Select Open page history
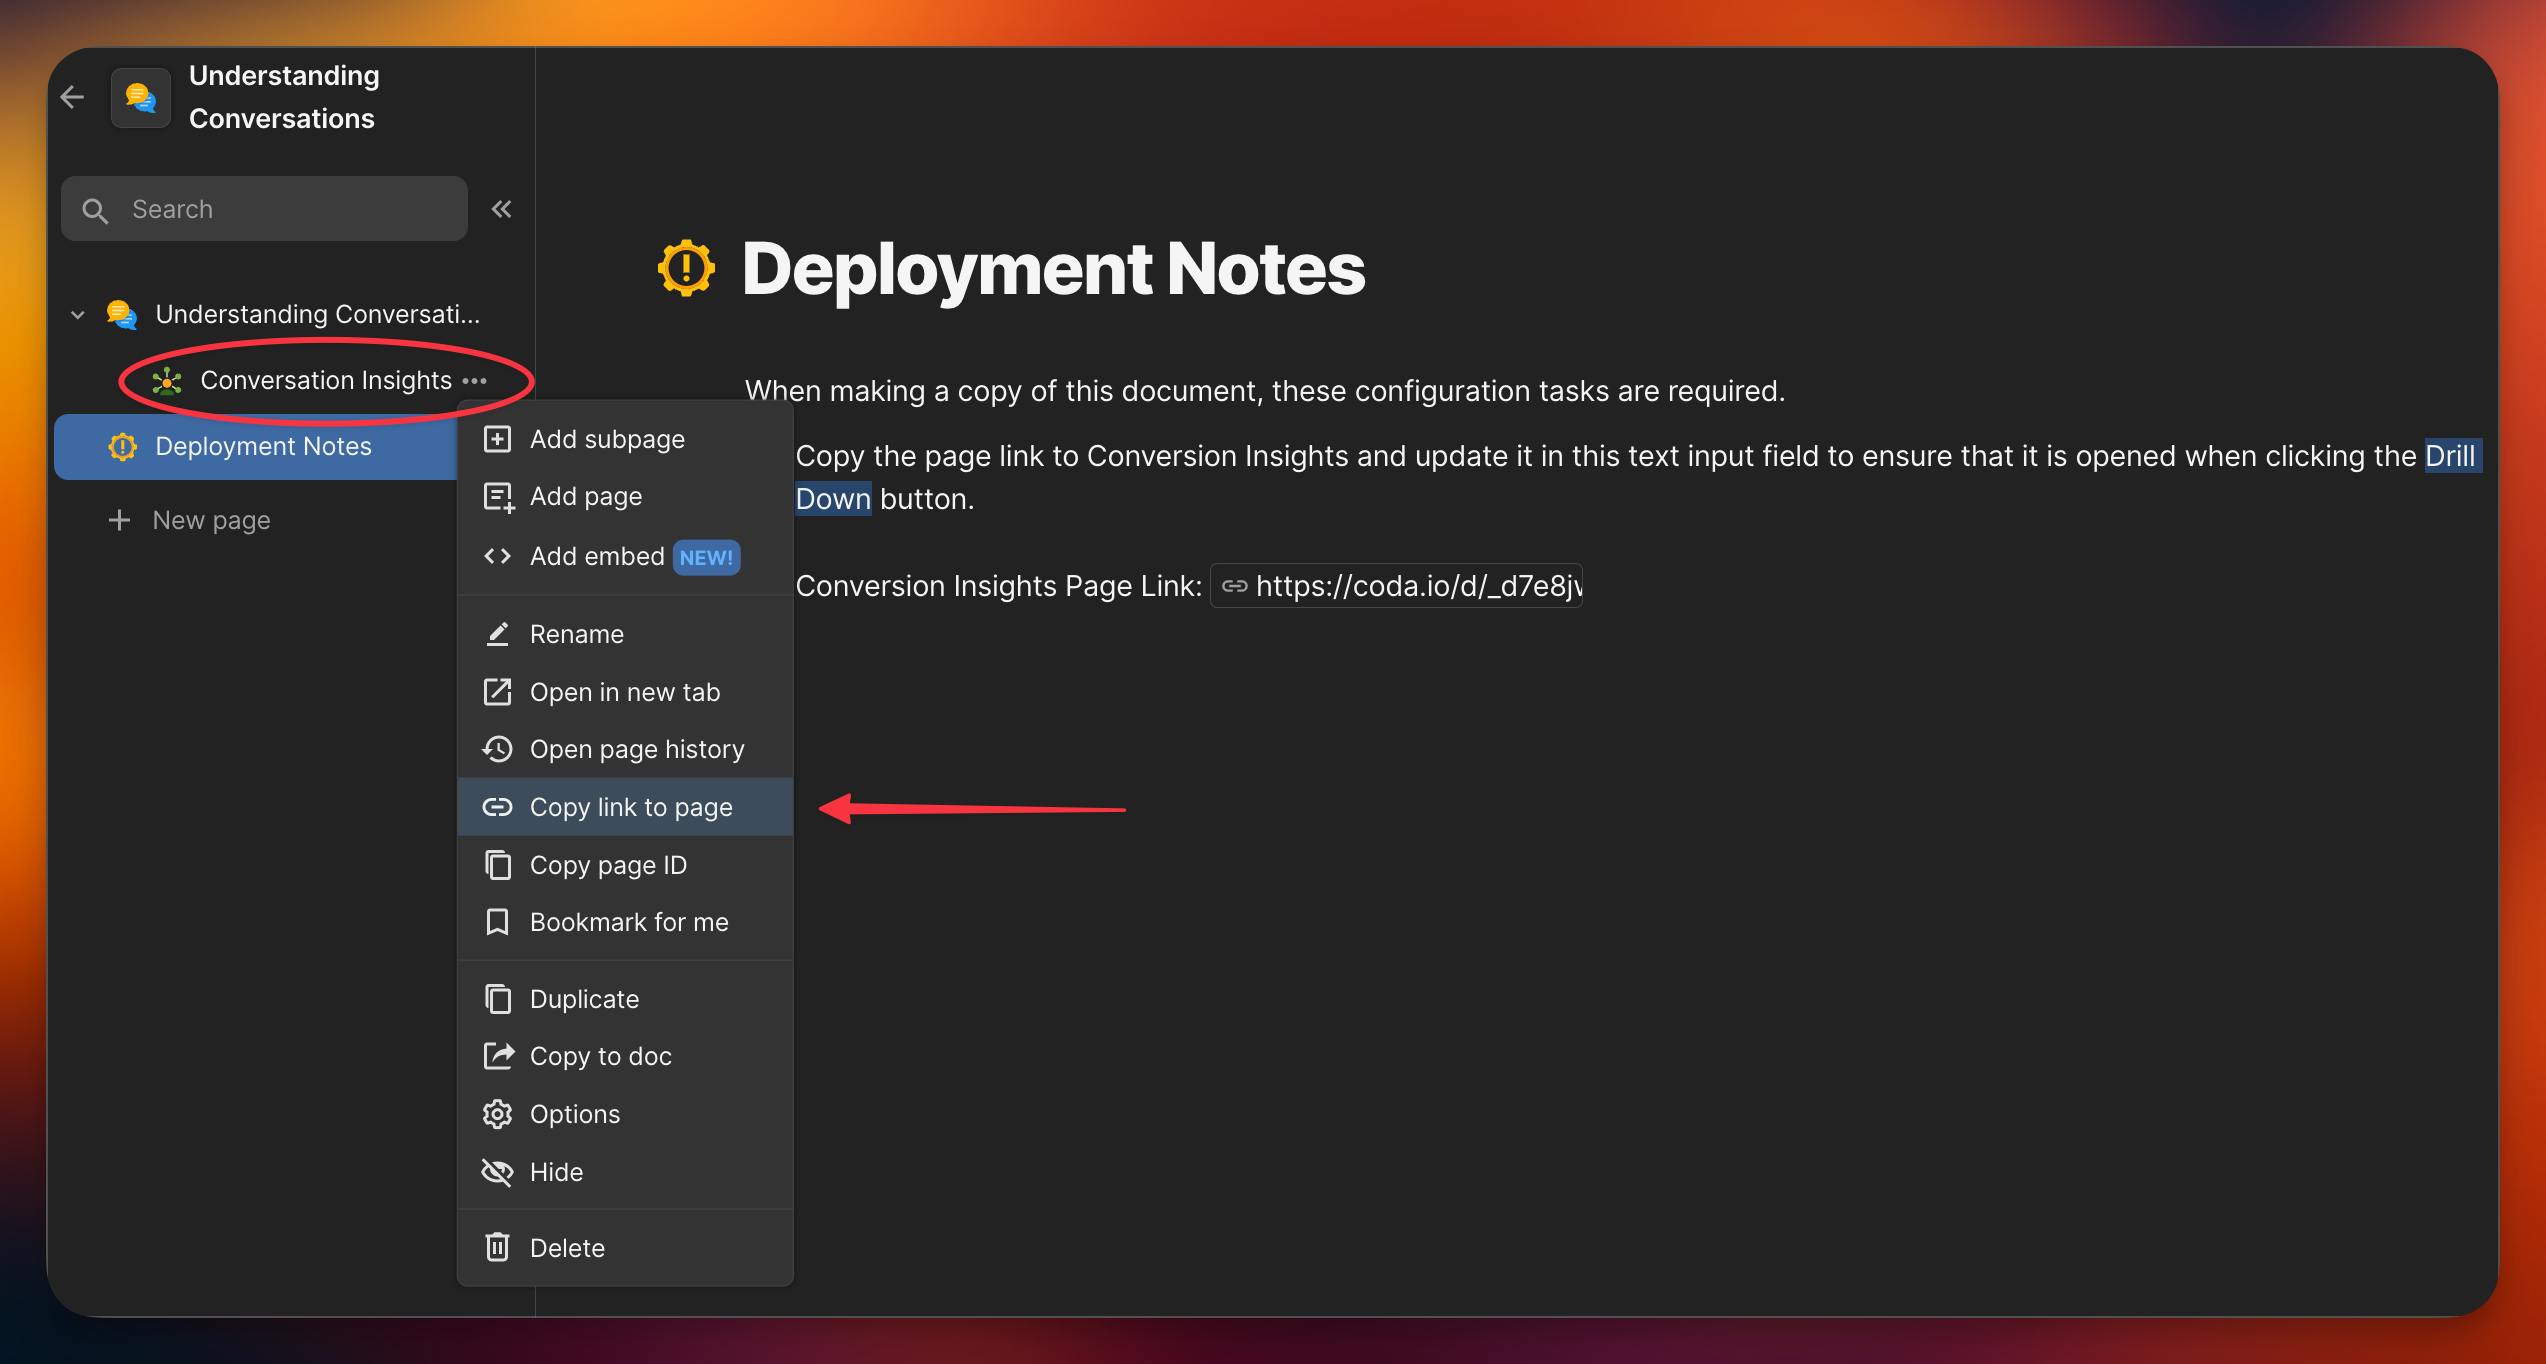The image size is (2546, 1364). (625, 749)
